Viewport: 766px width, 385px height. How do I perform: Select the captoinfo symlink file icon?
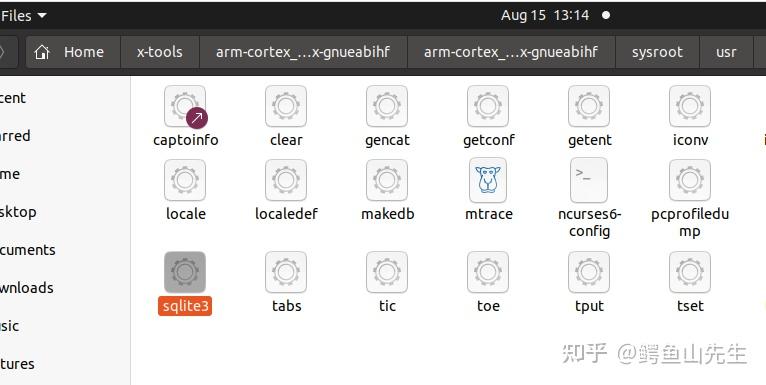(x=185, y=107)
